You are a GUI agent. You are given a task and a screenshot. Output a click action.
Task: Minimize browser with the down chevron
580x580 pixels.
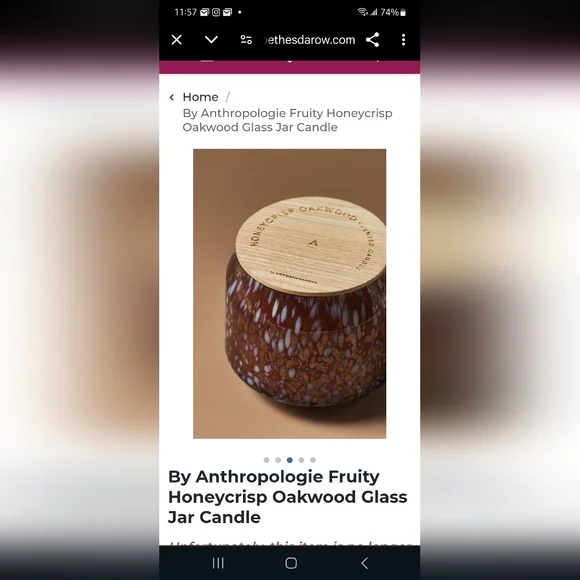click(211, 39)
